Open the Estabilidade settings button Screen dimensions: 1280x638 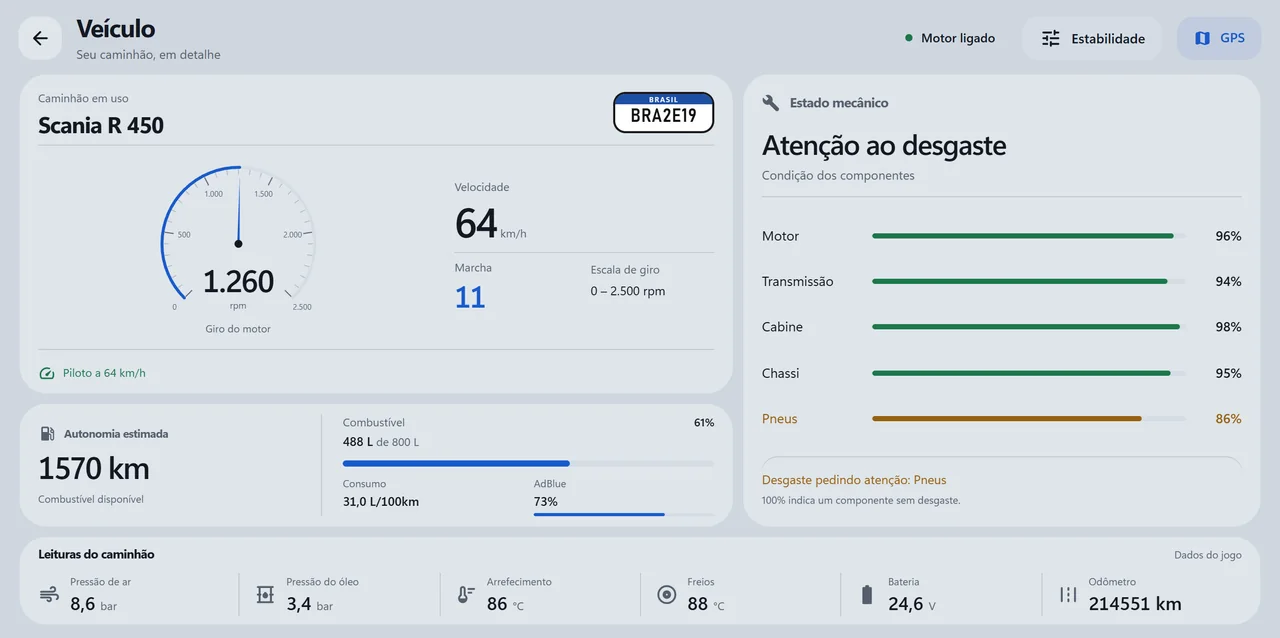point(1092,38)
